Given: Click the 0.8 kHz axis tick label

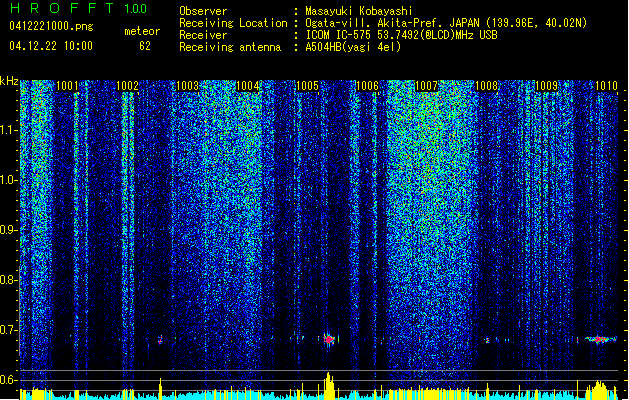Looking at the screenshot, I should [x=9, y=280].
